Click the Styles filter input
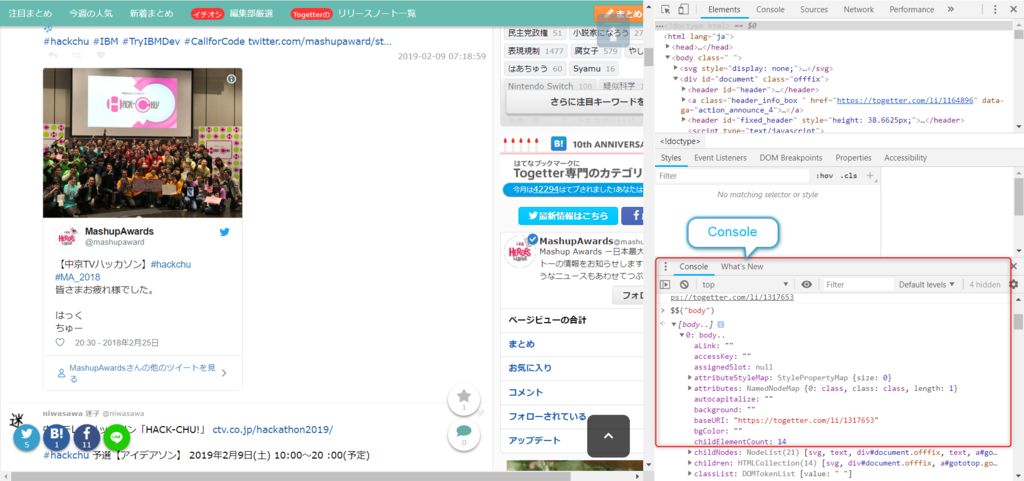 pyautogui.click(x=733, y=176)
